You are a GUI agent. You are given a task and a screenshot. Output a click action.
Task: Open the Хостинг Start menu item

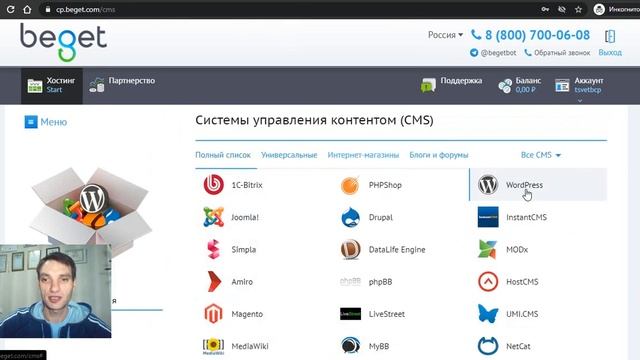tap(52, 85)
